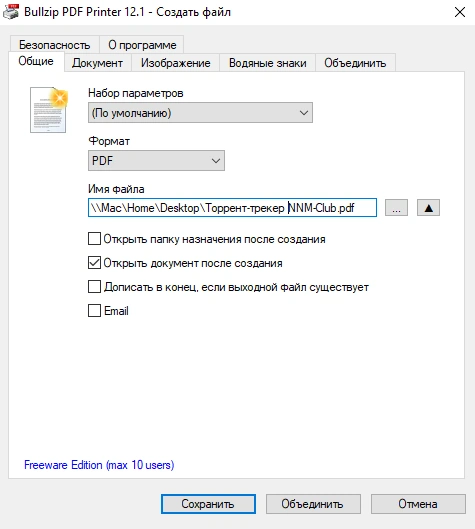This screenshot has height=529, width=475.
Task: Click the Сохранить button
Action: pos(208,504)
